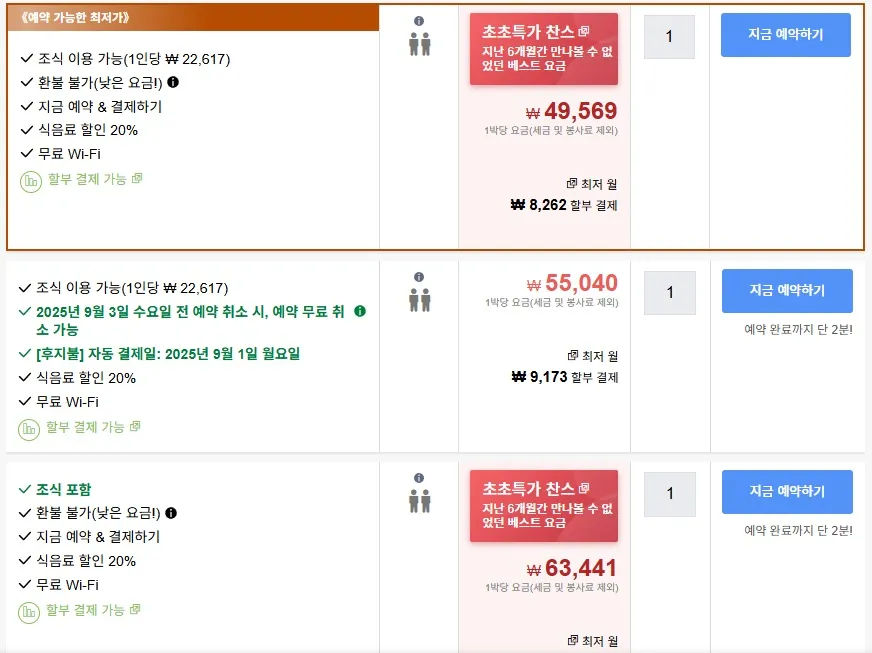
Task: Open 최저 월 link above ₩9,173 installment
Action: point(592,356)
